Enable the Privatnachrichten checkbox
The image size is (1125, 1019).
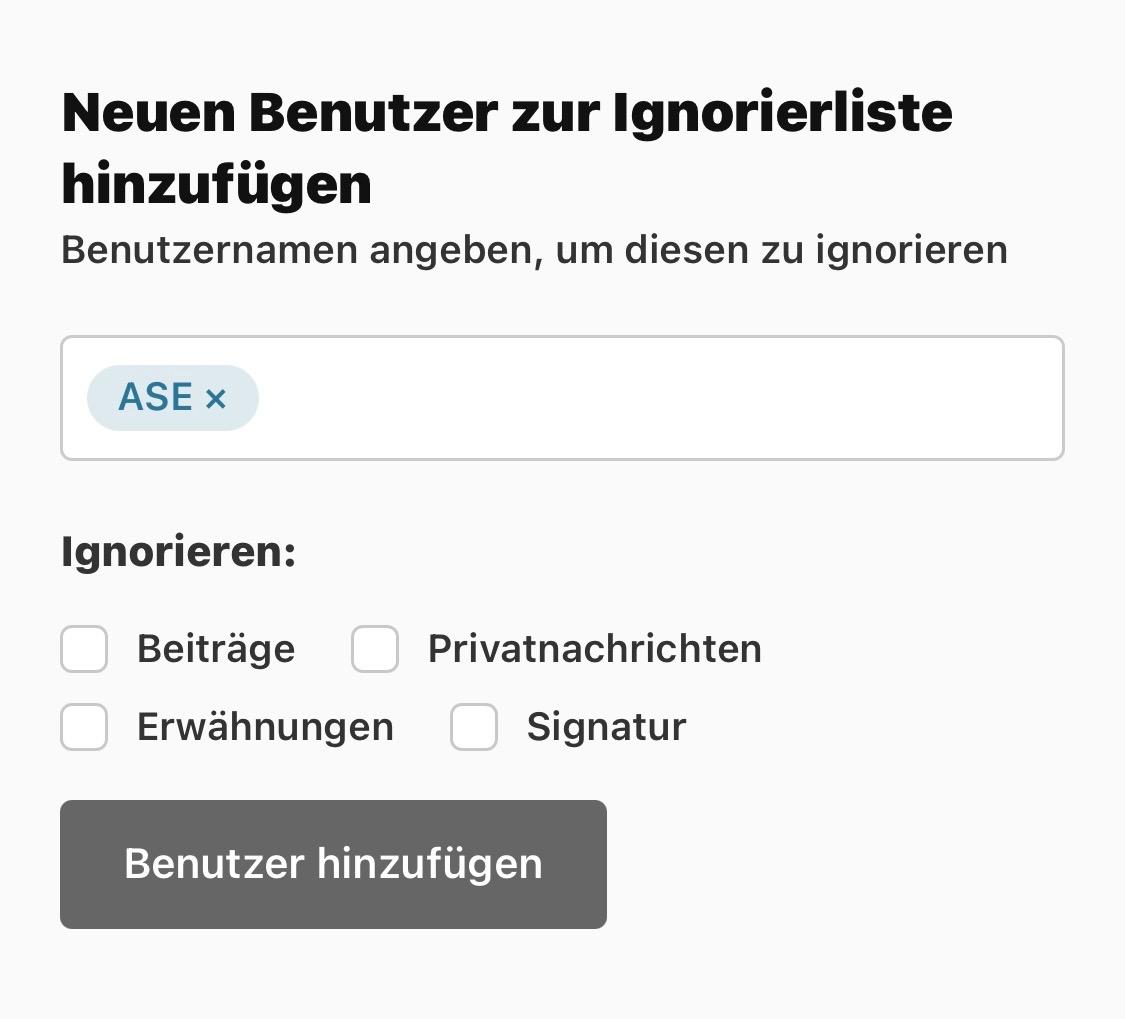click(375, 649)
